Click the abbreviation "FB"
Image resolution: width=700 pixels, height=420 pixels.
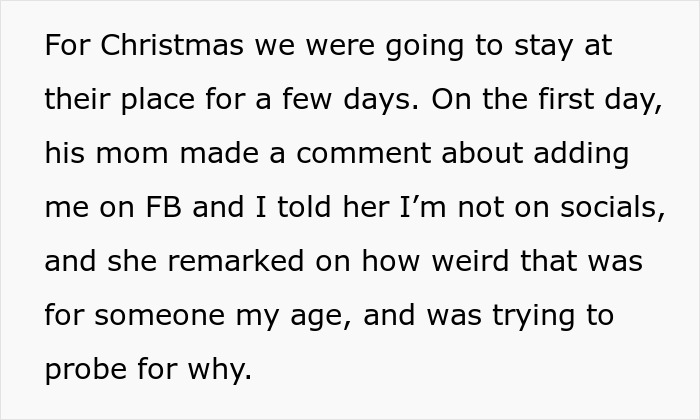point(174,208)
